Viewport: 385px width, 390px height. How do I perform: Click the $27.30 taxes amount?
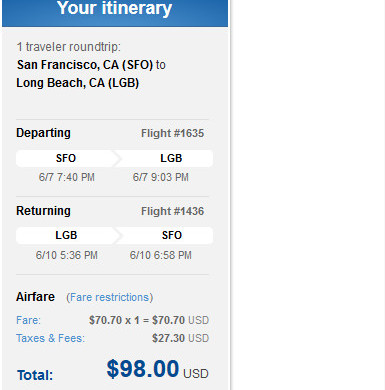pos(168,338)
